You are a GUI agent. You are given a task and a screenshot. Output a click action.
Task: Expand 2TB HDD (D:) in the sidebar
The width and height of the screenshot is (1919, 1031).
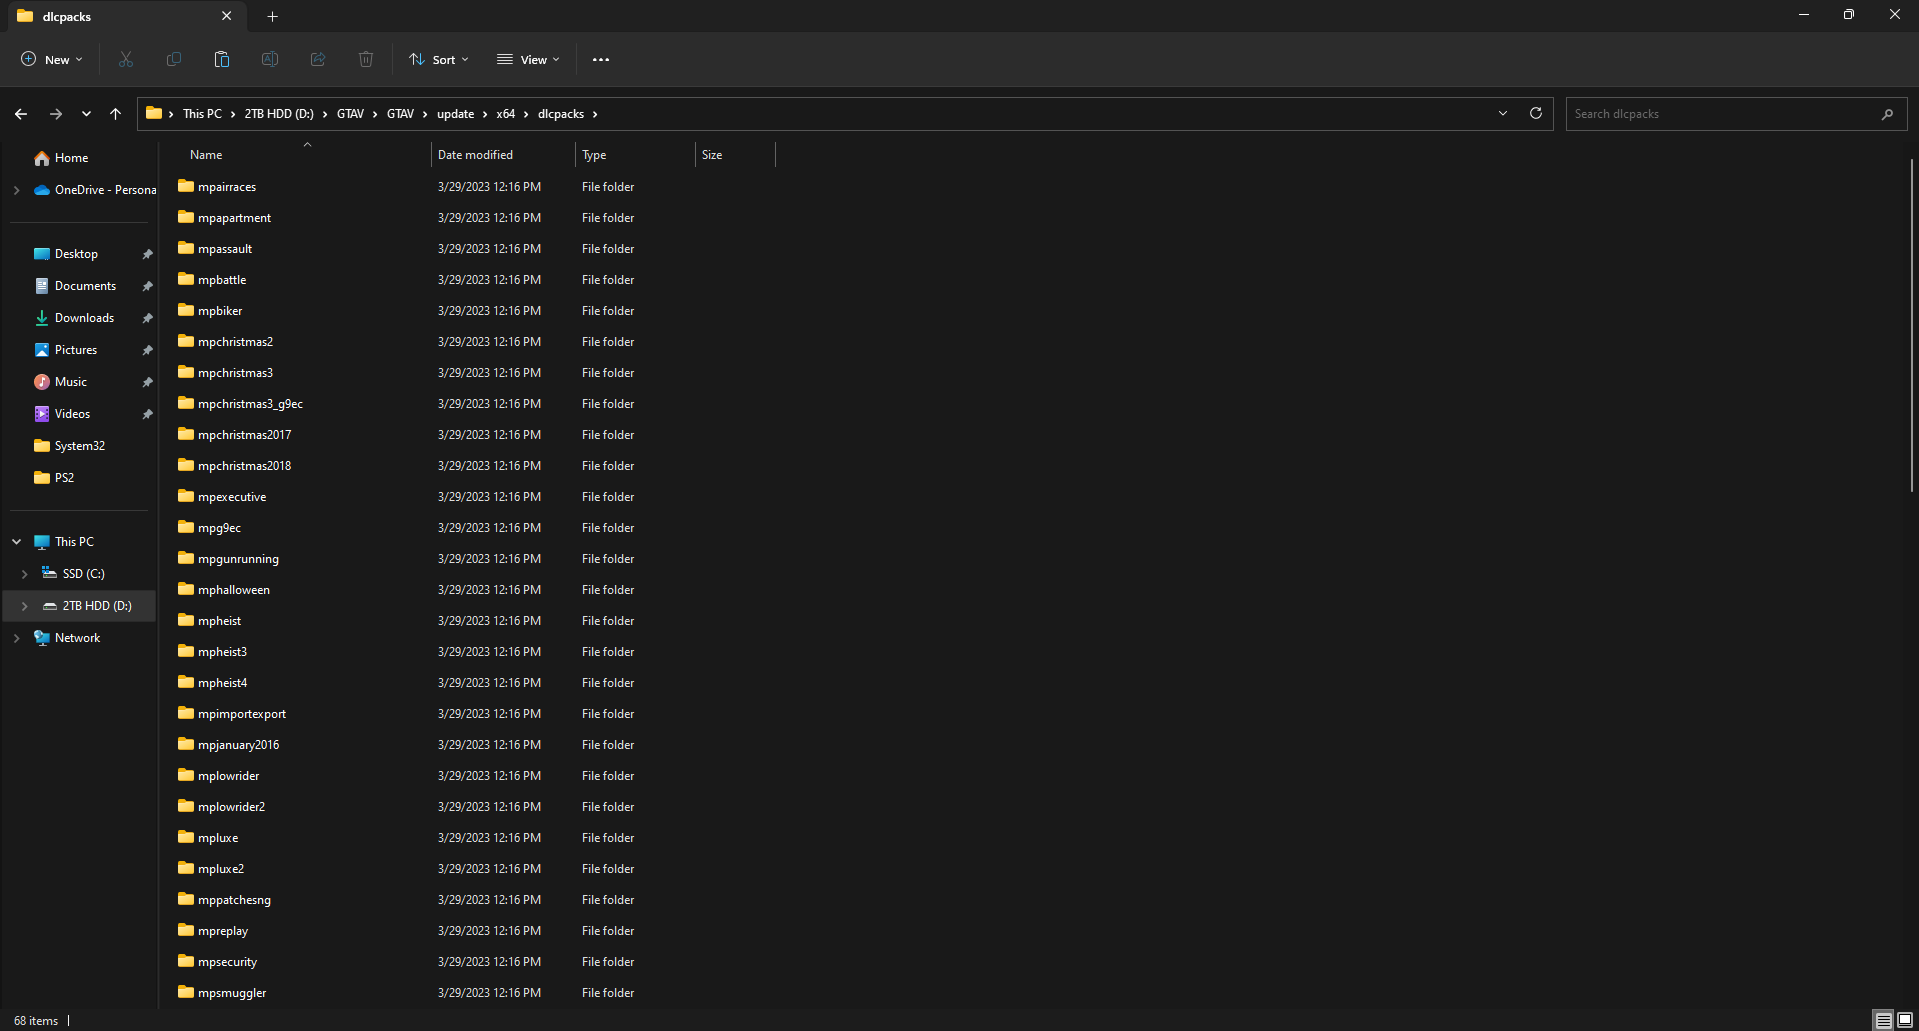click(25, 605)
